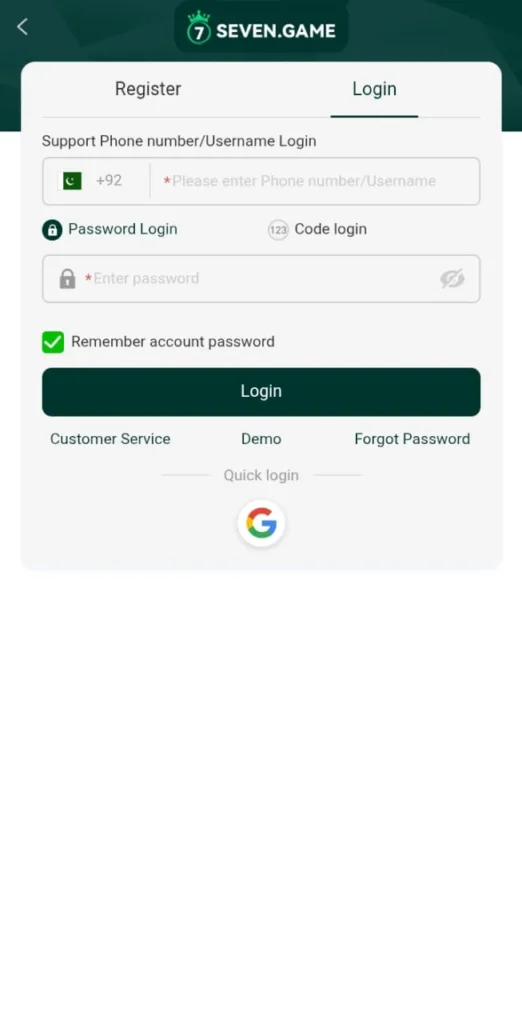522x1024 pixels.
Task: Click the Google quick login icon
Action: pyautogui.click(x=261, y=523)
